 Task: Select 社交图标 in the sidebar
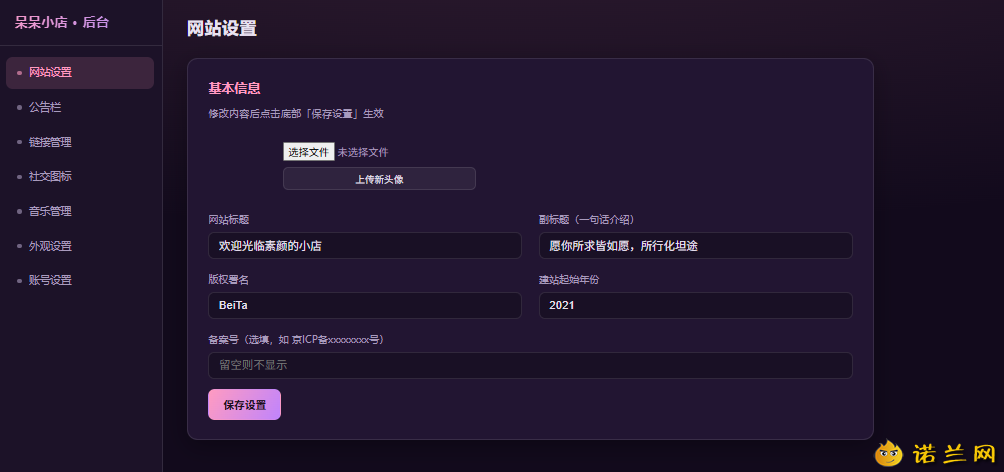click(x=80, y=176)
